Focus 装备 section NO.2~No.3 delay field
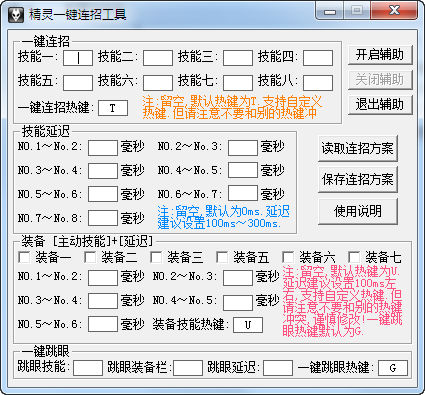This screenshot has height=395, width=425. tap(238, 278)
